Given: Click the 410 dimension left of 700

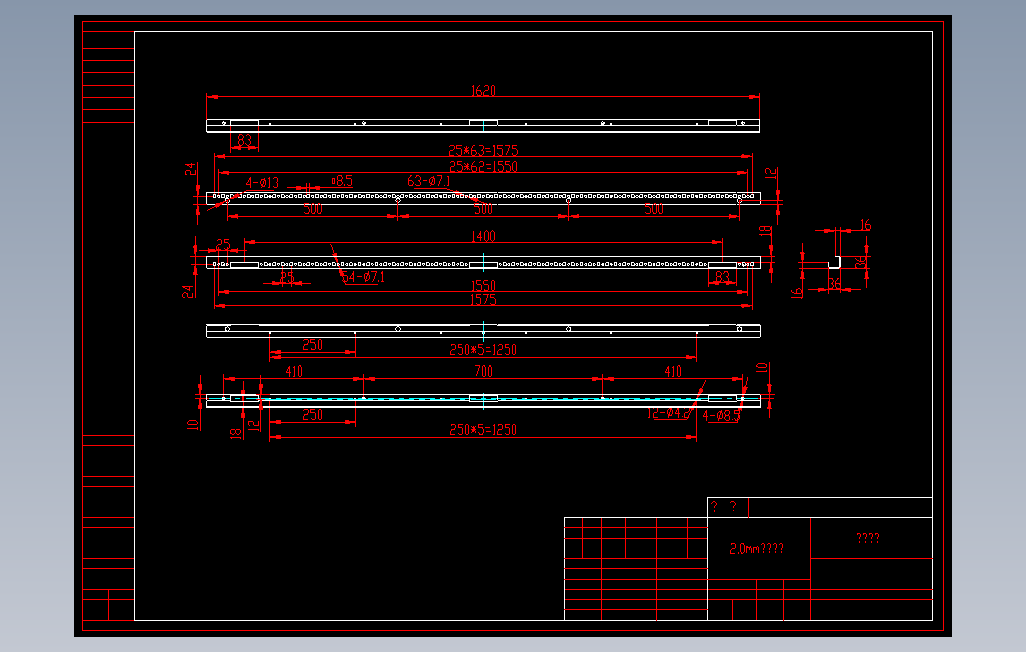Looking at the screenshot, I should [294, 372].
